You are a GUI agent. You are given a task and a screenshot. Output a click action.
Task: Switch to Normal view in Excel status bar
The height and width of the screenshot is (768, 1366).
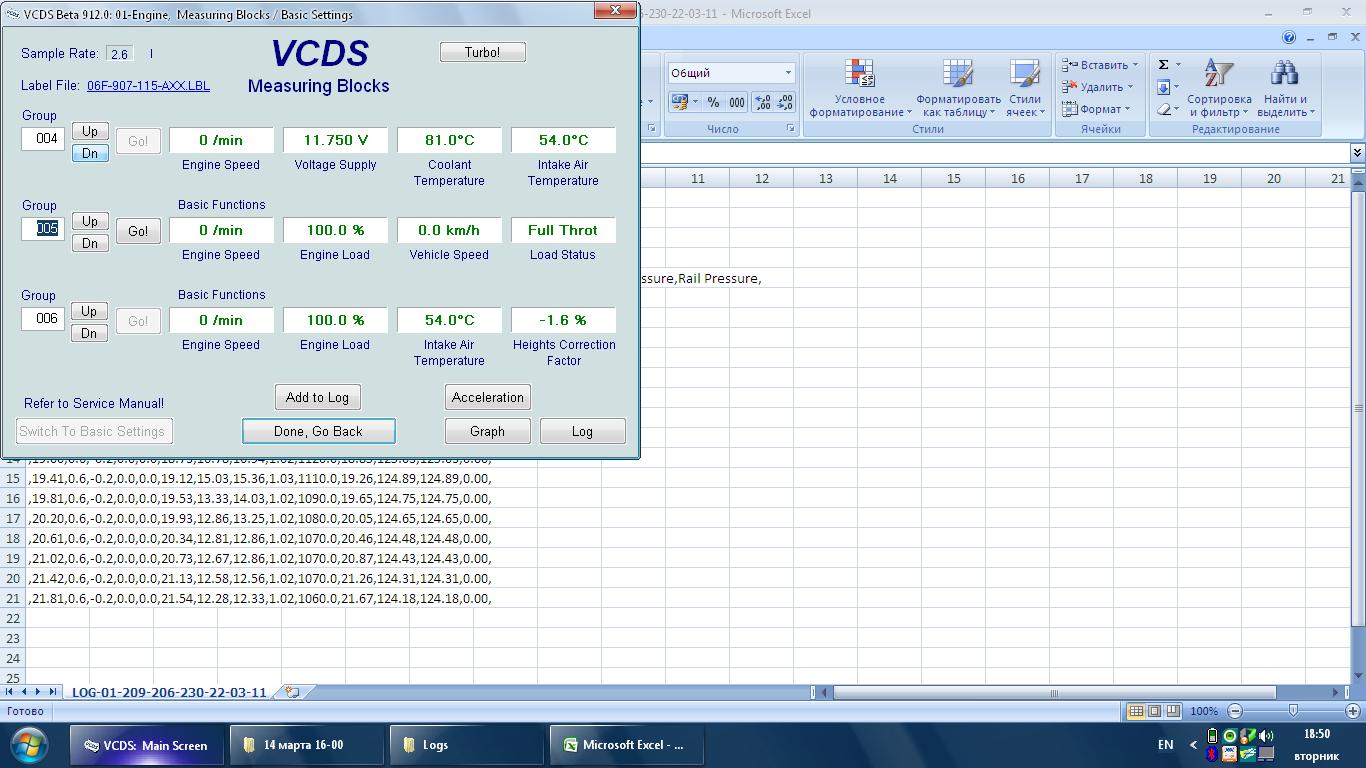(x=1136, y=711)
